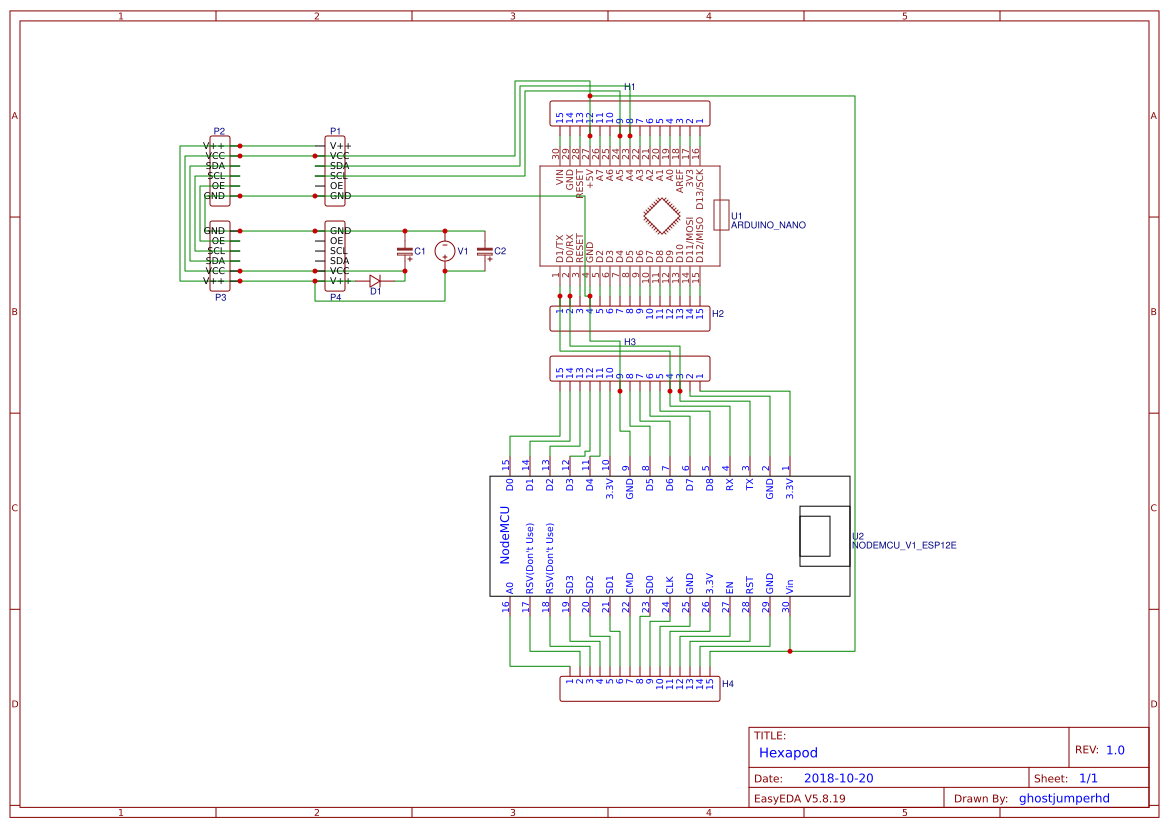1169x828 pixels.
Task: Click the 3.3V pin label on NodeMCU
Action: (x=609, y=489)
